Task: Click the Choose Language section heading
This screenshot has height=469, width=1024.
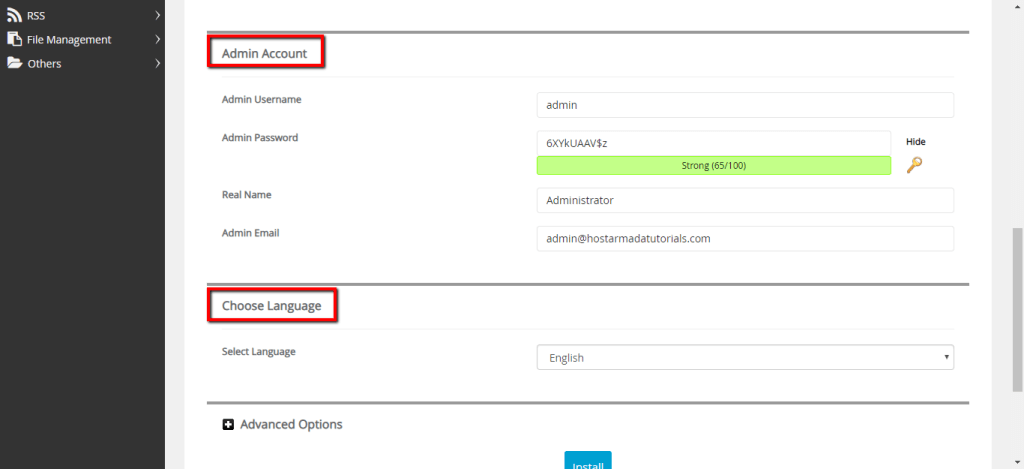Action: [x=272, y=305]
